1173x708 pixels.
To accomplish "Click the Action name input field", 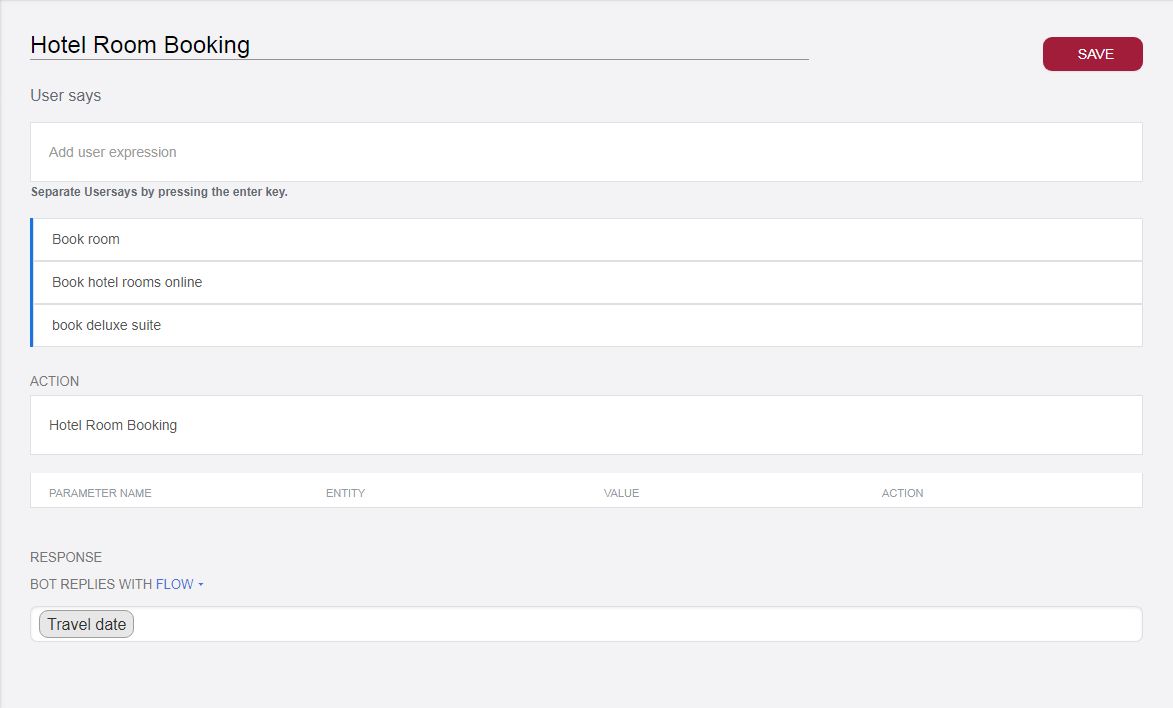I will [586, 425].
